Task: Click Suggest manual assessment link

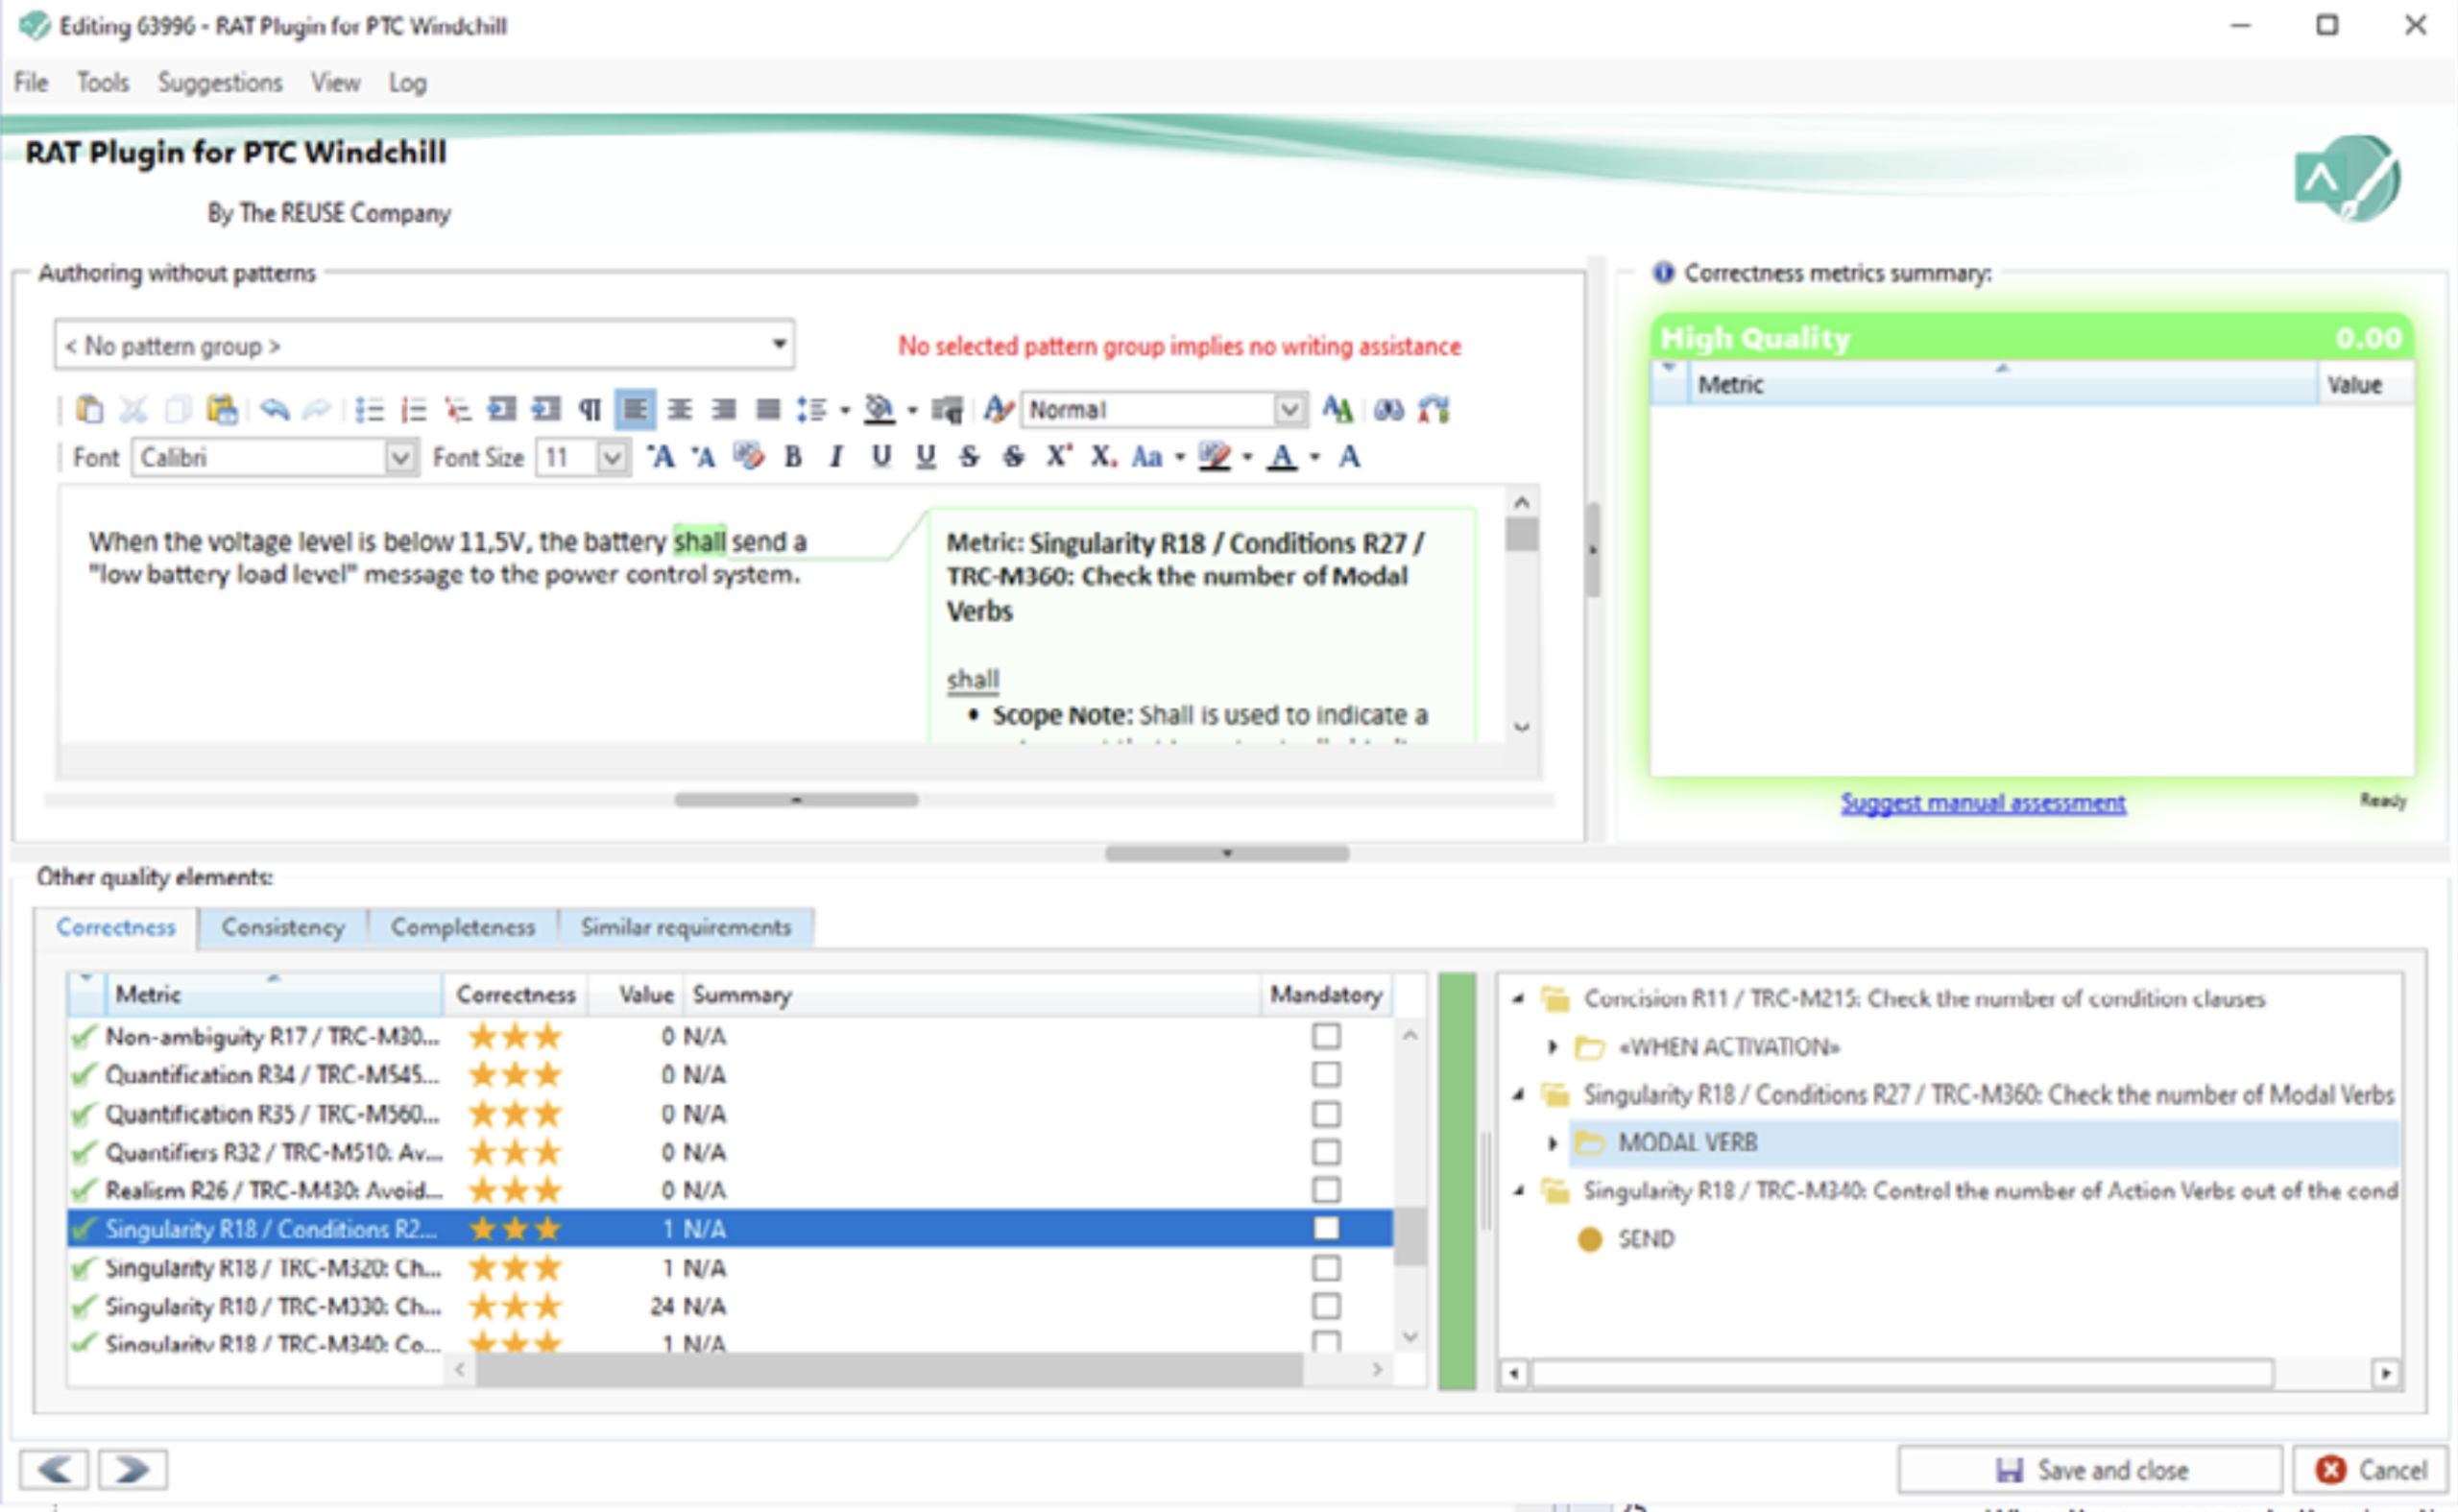Action: click(x=1983, y=803)
